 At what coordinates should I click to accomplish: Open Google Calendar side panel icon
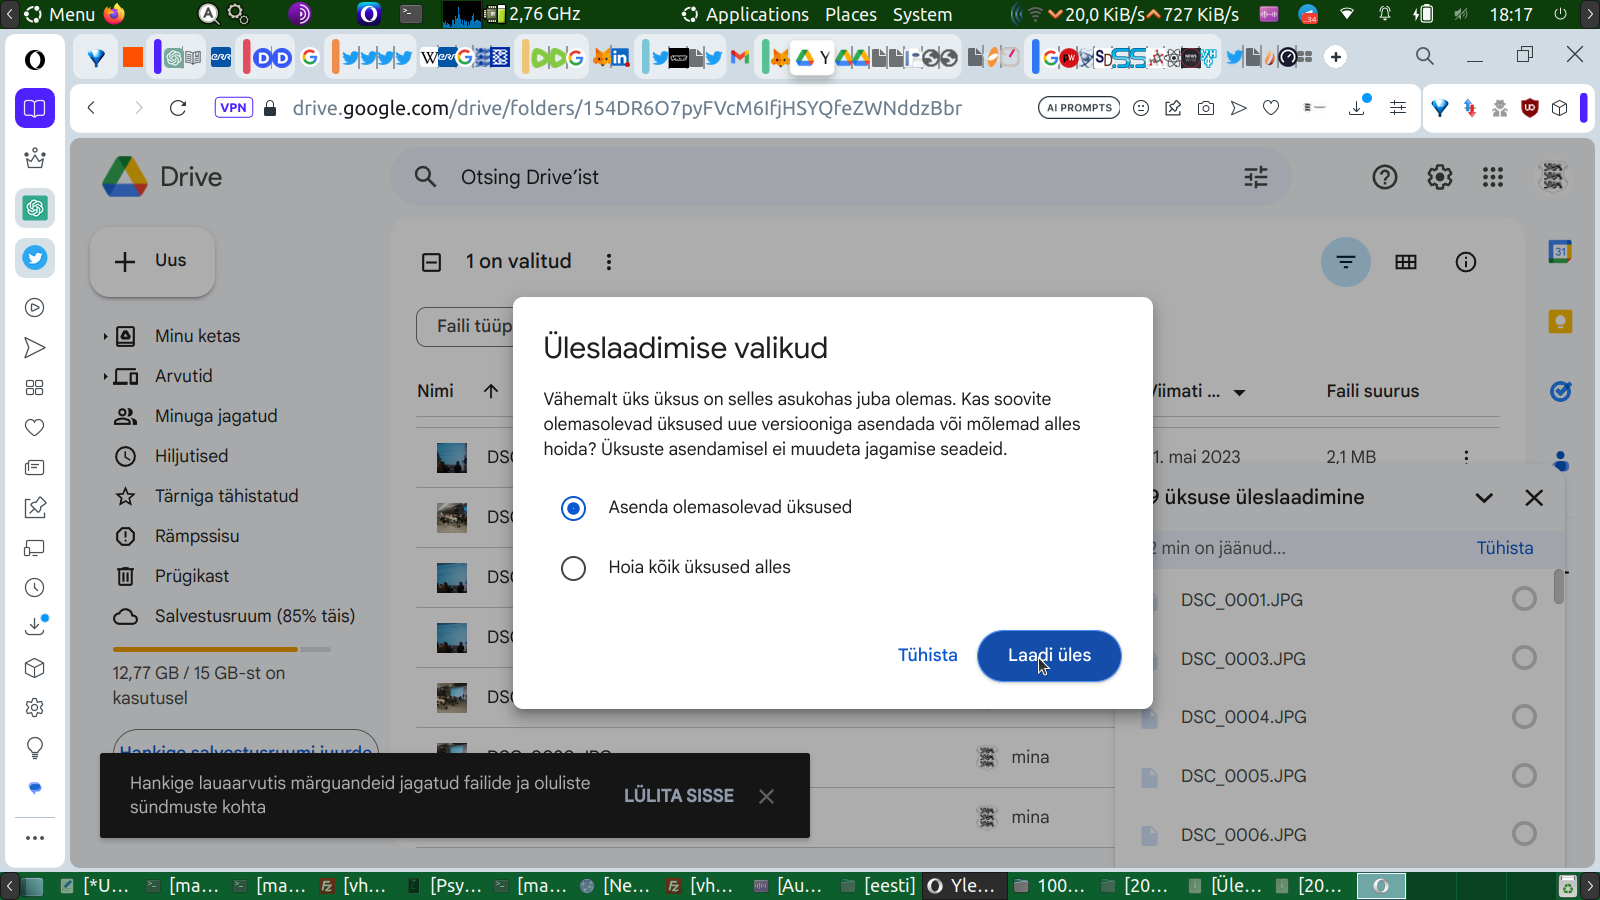[x=1560, y=252]
